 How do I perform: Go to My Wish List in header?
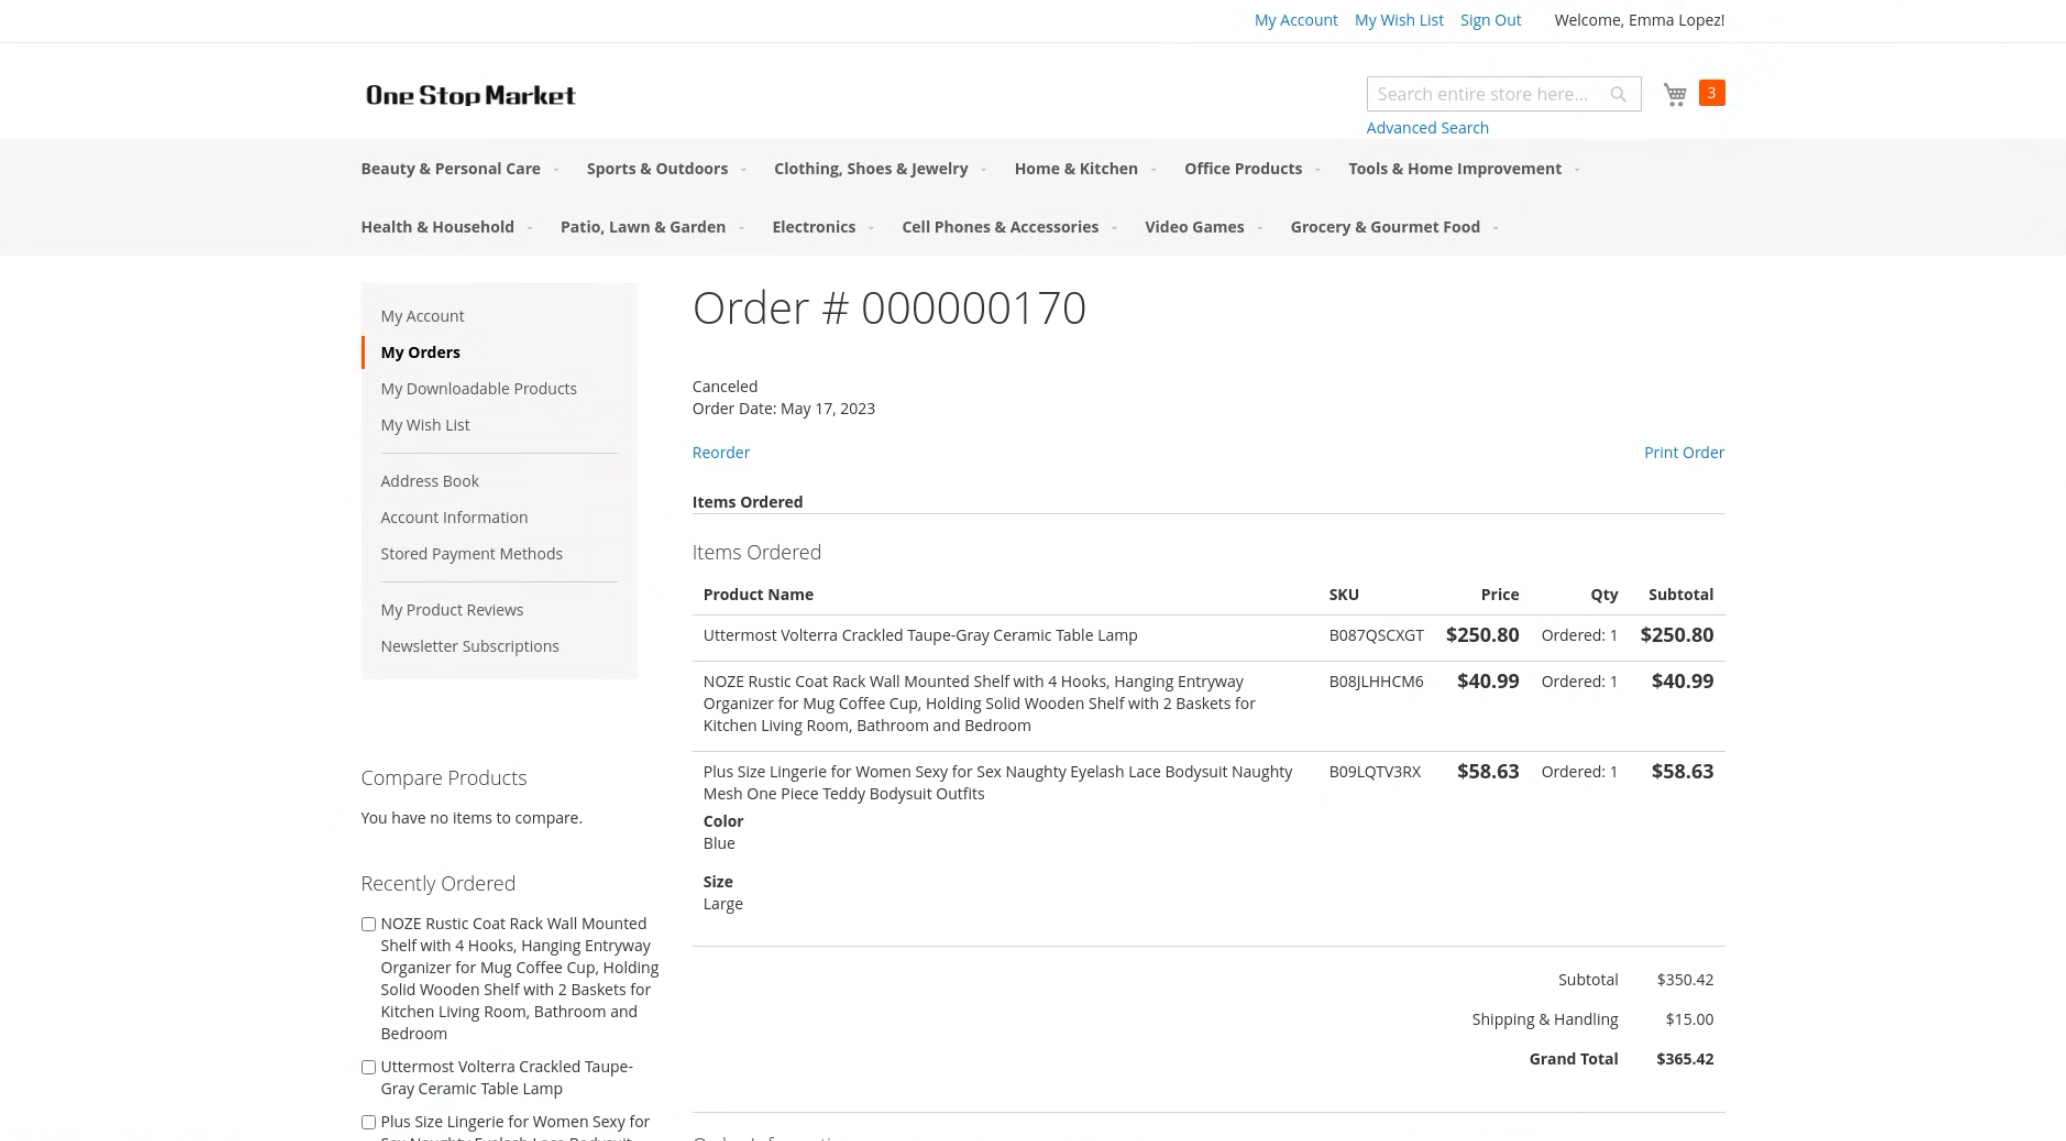1398,20
